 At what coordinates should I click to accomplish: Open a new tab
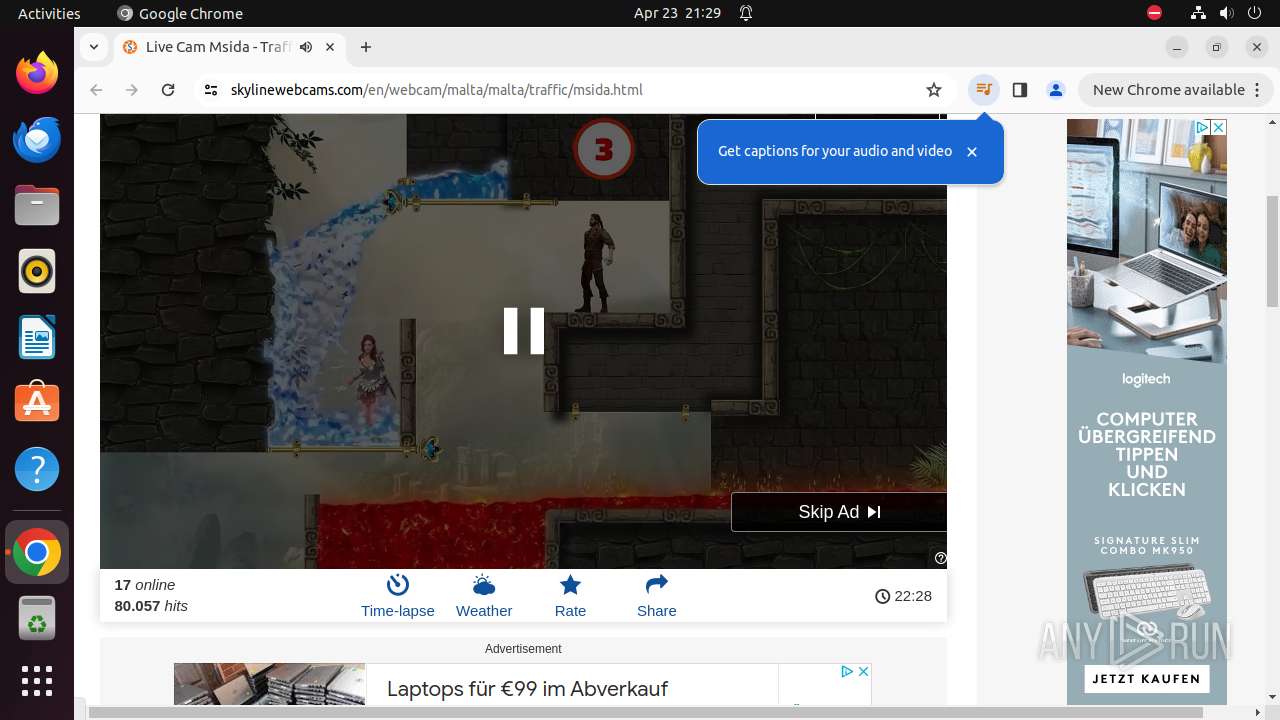click(366, 47)
